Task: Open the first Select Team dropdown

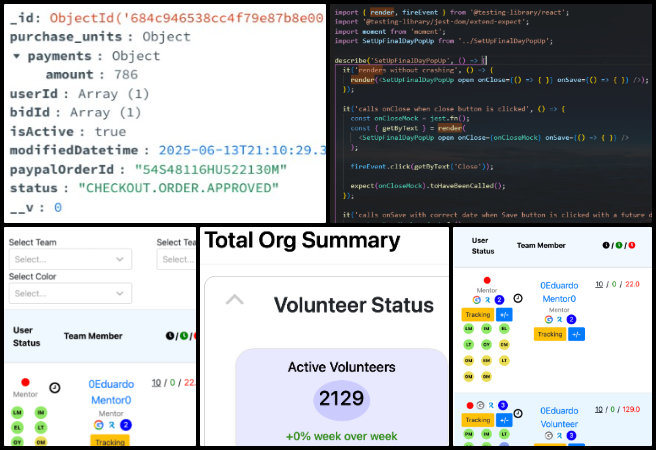Action: pyautogui.click(x=70, y=259)
